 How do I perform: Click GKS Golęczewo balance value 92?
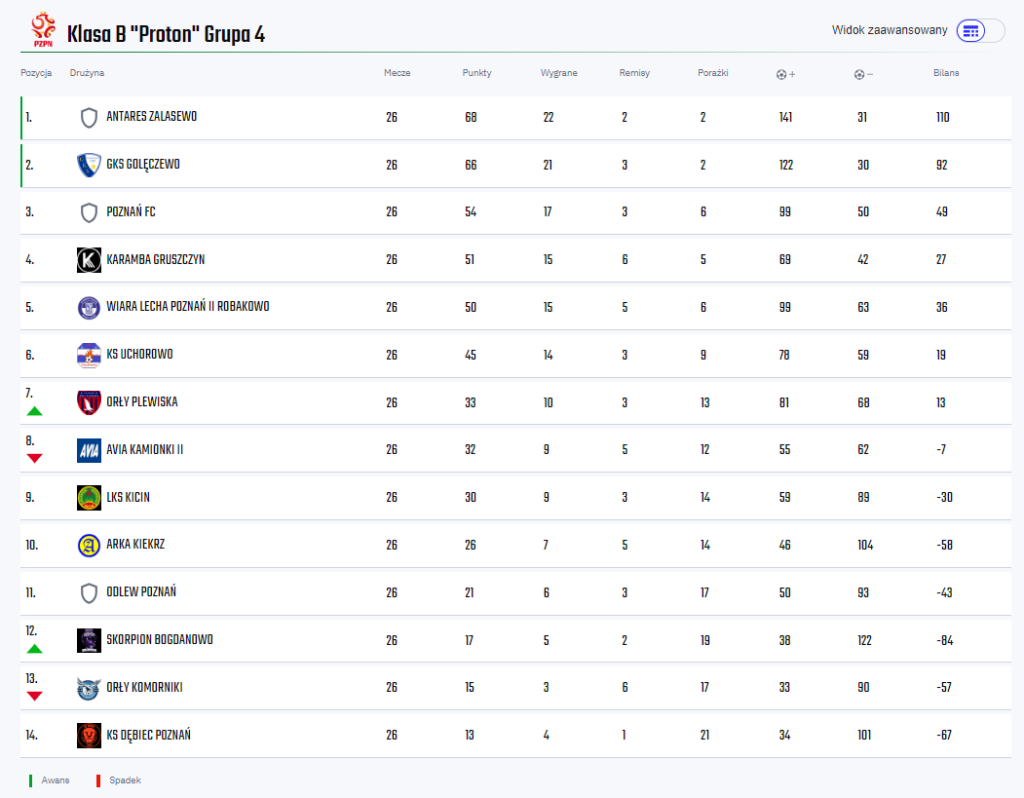[x=942, y=165]
